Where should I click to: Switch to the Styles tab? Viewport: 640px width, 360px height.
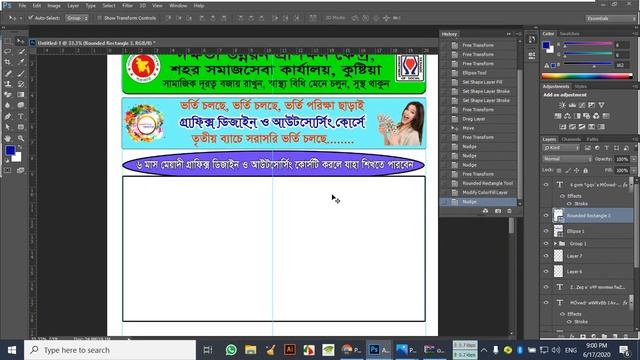(580, 87)
